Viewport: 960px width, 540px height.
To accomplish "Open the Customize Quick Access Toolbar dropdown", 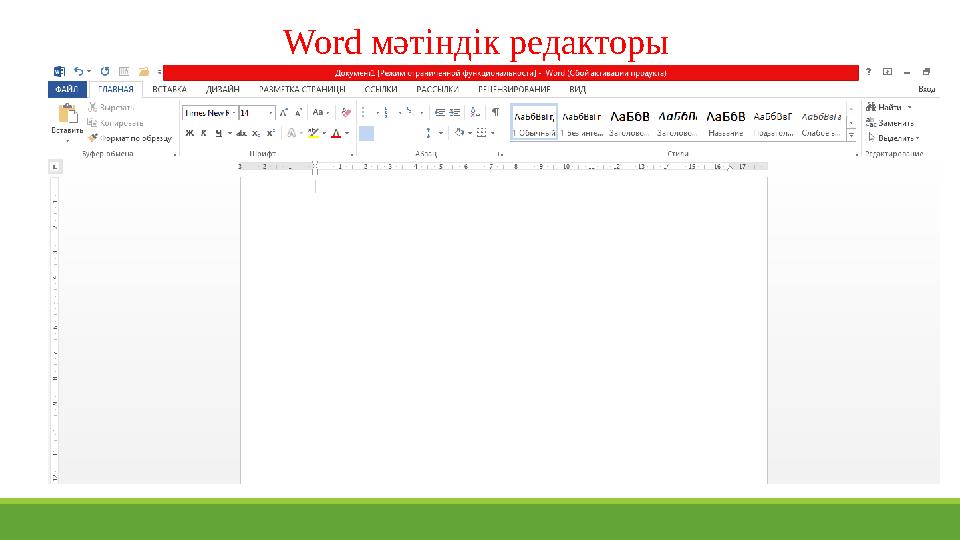I will [159, 72].
